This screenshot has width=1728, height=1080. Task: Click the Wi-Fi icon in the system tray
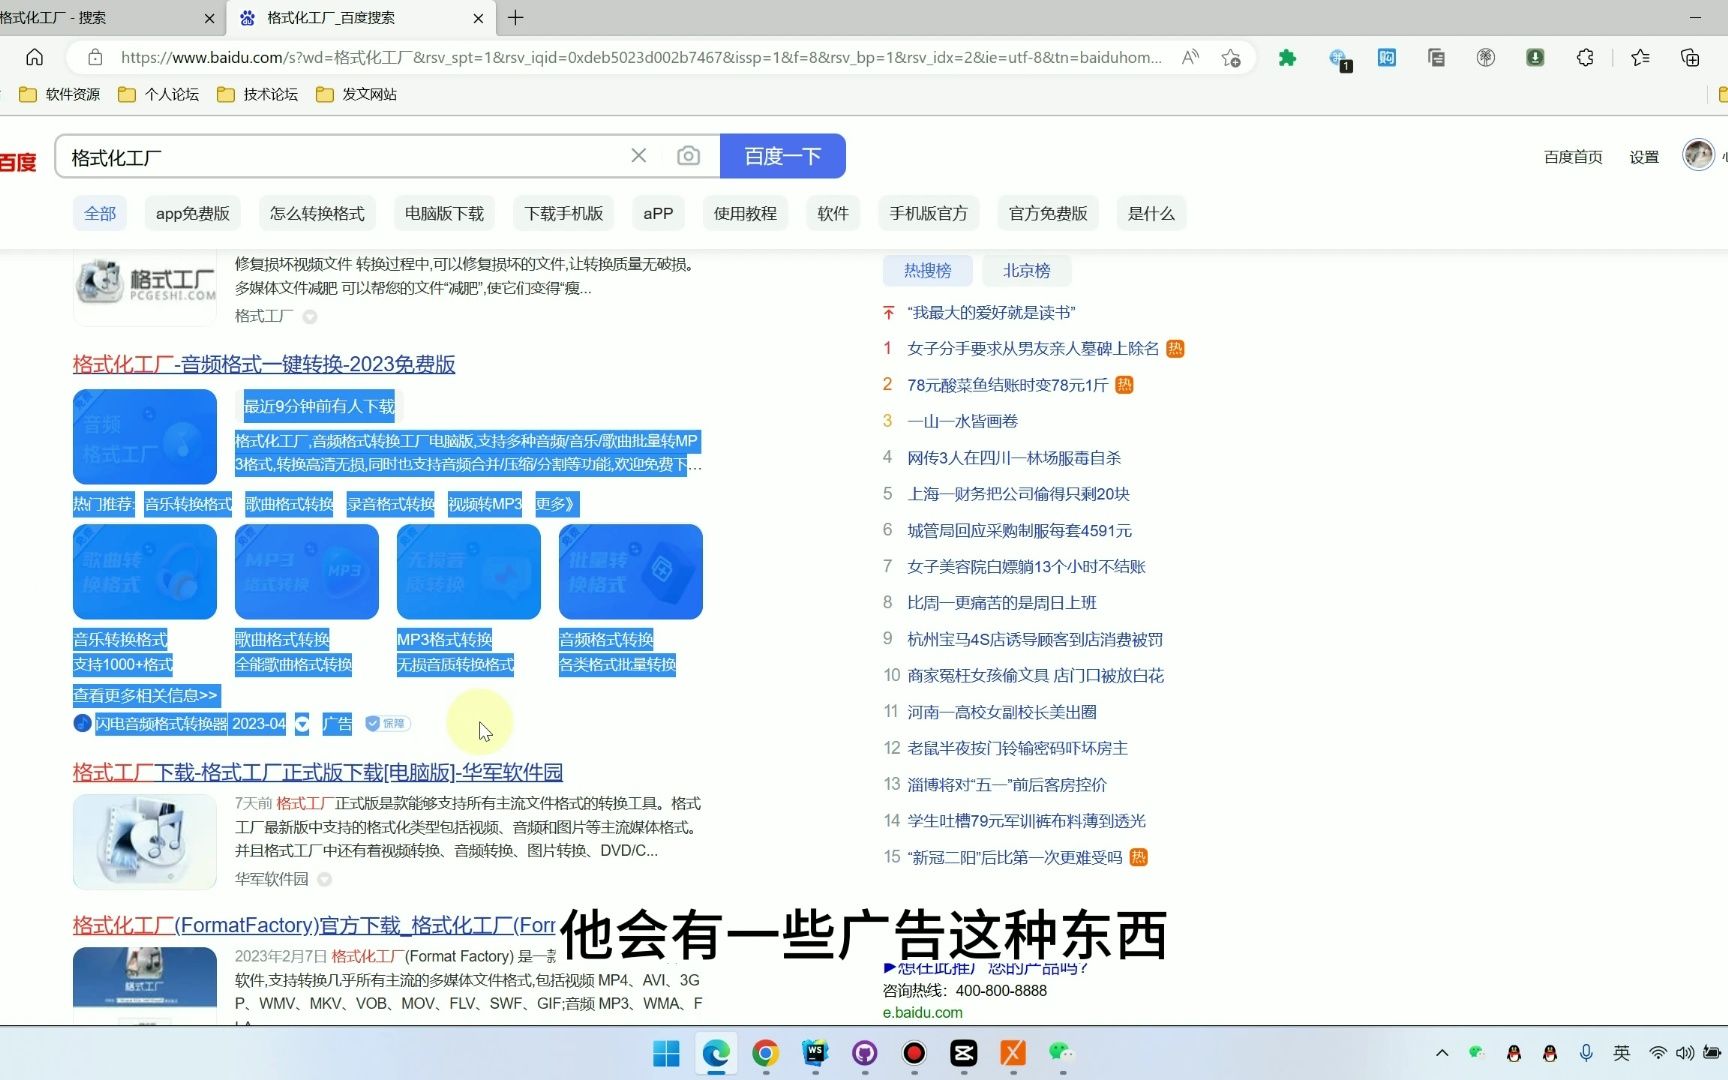[1658, 1053]
